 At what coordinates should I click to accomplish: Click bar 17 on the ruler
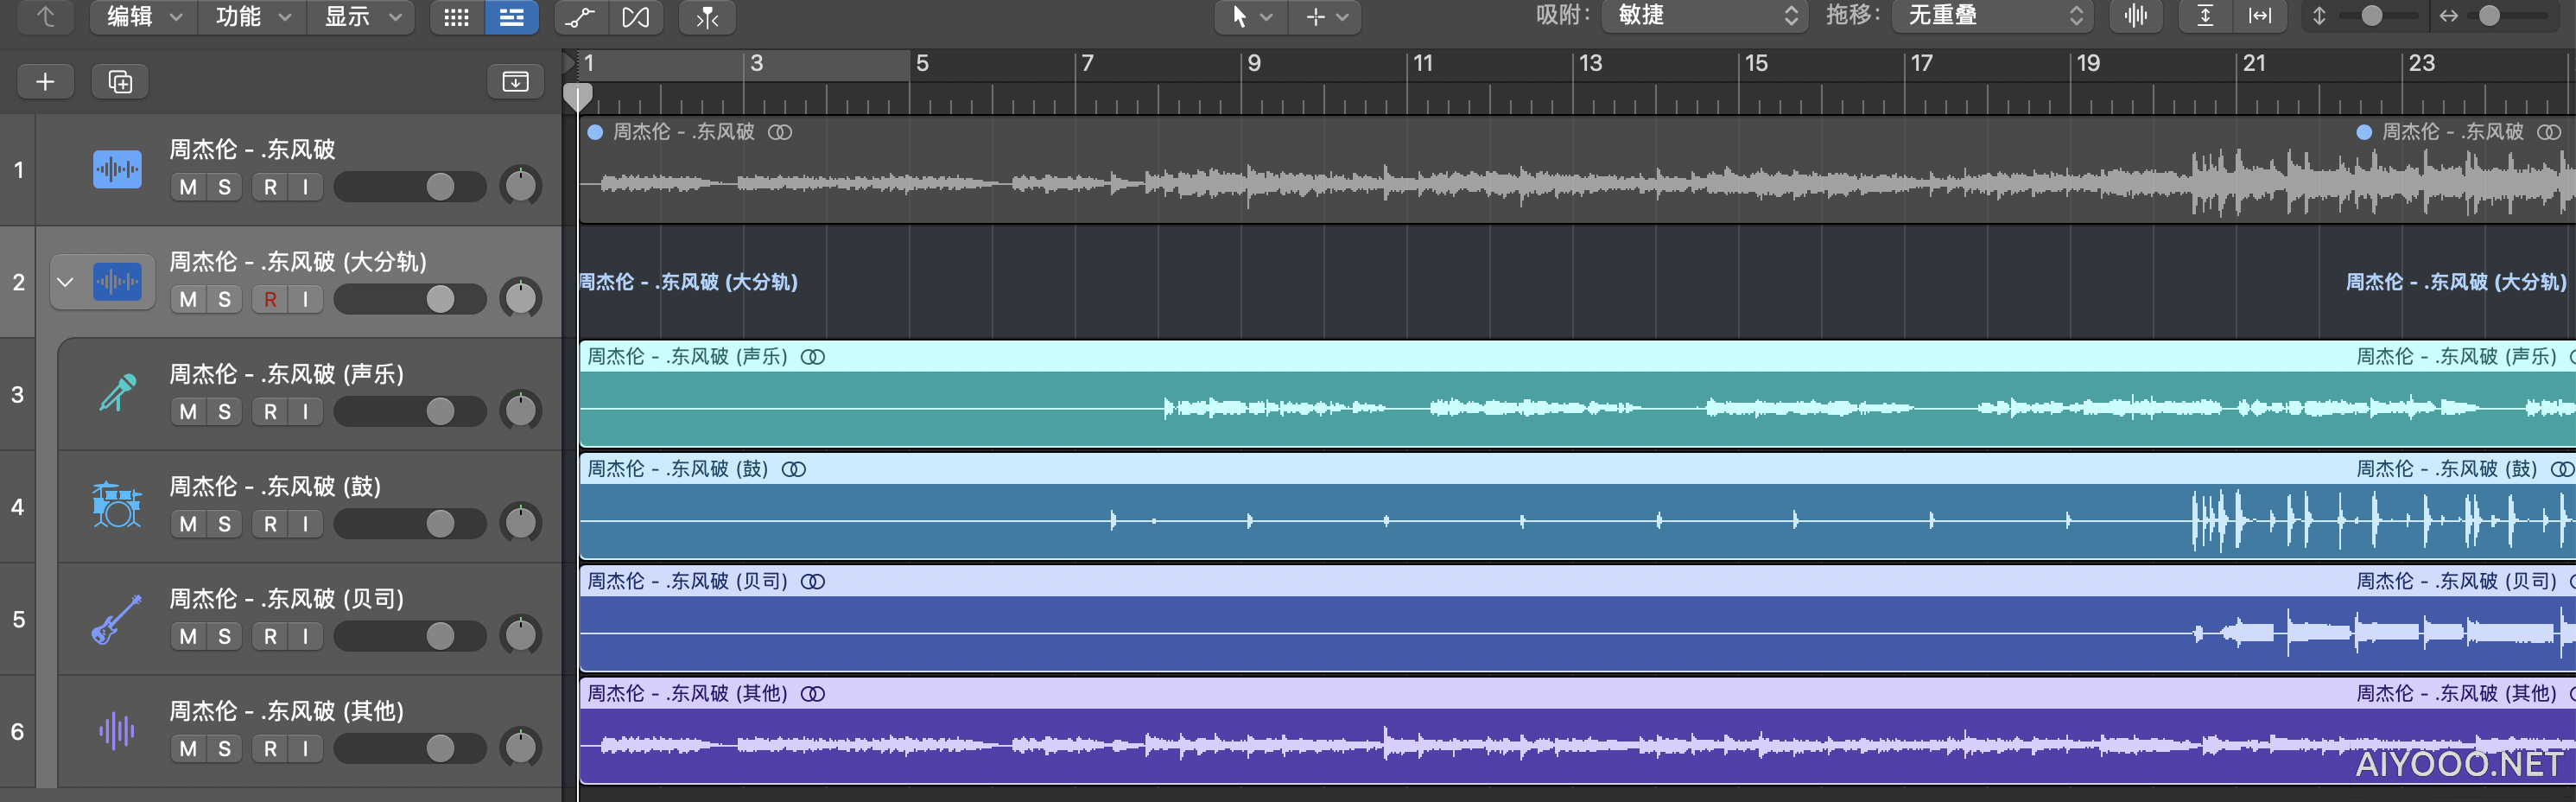click(x=1920, y=64)
